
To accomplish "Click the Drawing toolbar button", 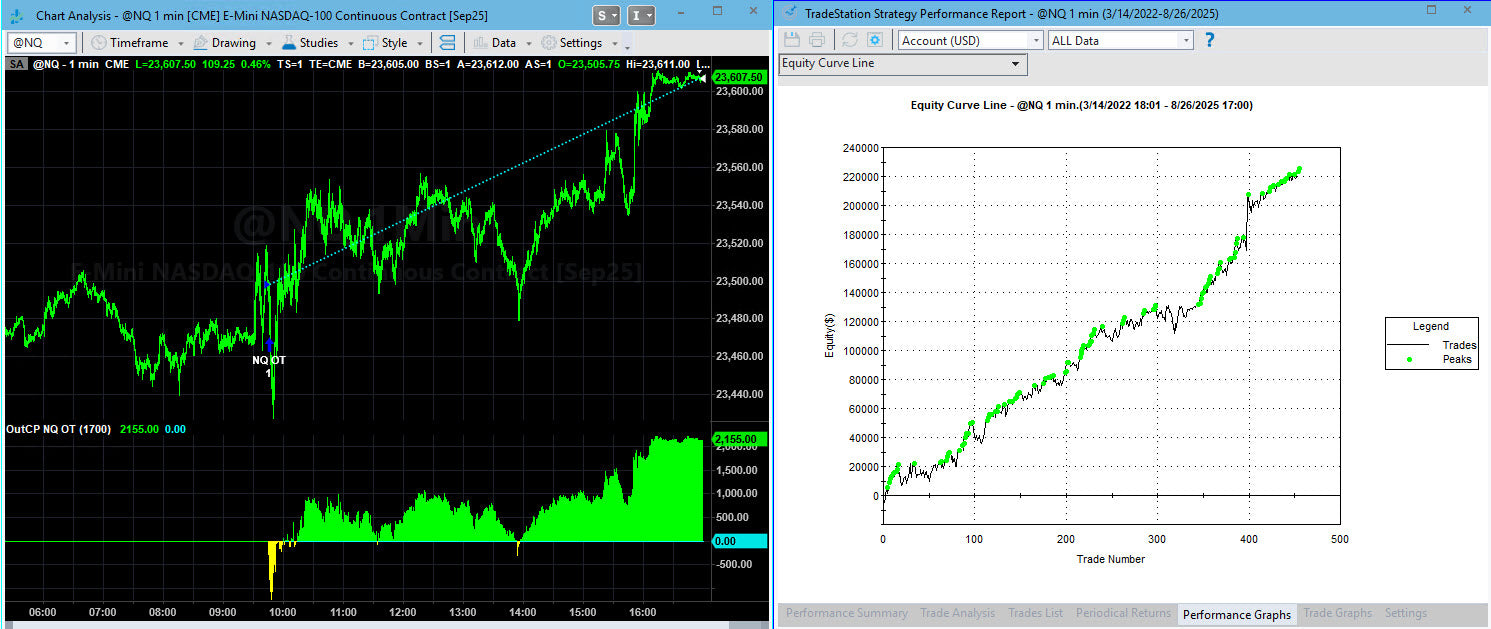I will click(224, 43).
